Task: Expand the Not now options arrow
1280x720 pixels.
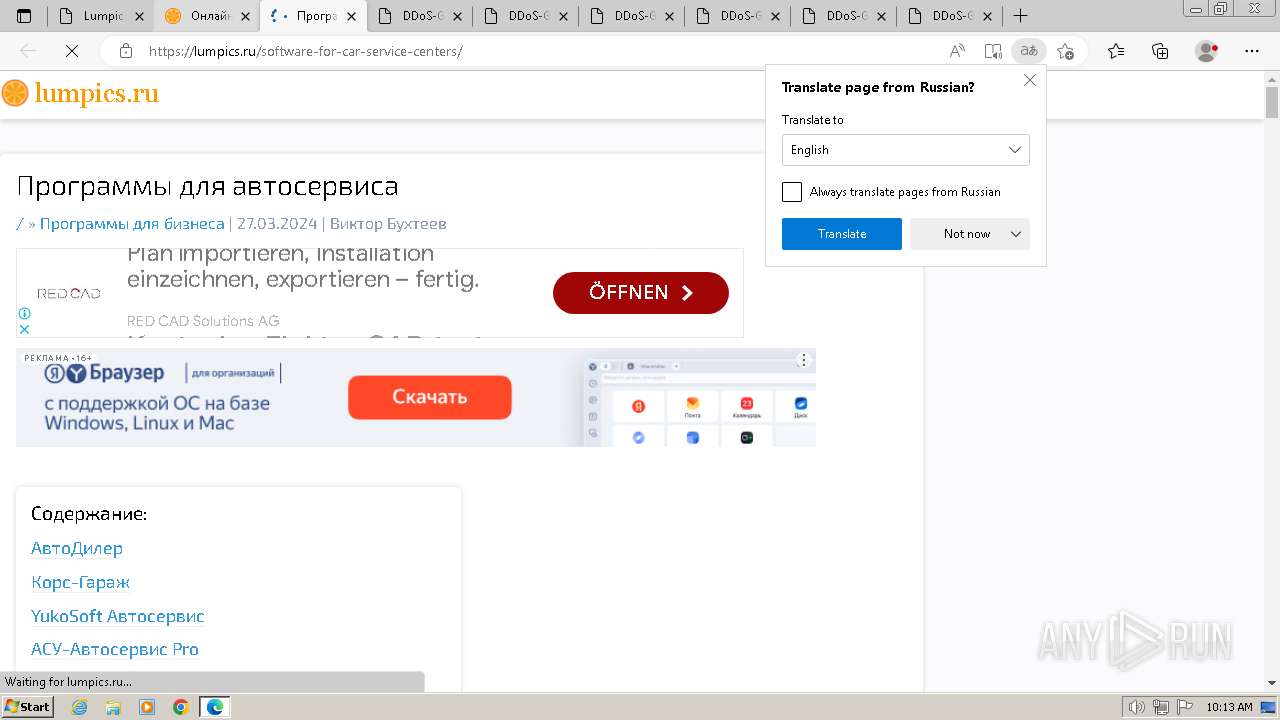Action: [1016, 234]
